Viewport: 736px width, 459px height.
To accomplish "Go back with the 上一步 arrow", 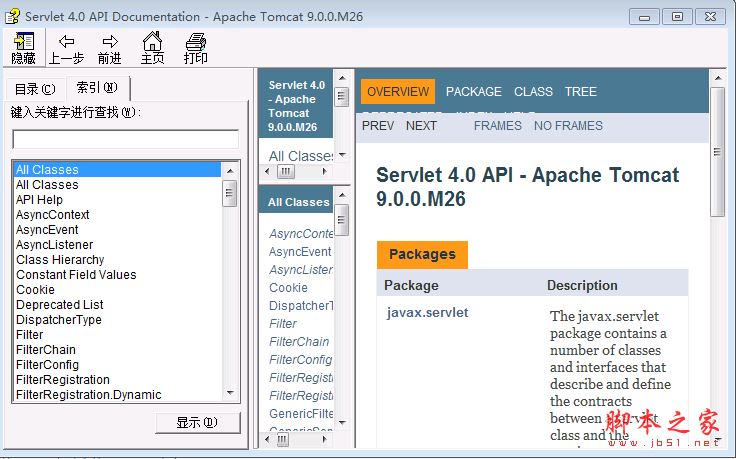I will [x=66, y=49].
